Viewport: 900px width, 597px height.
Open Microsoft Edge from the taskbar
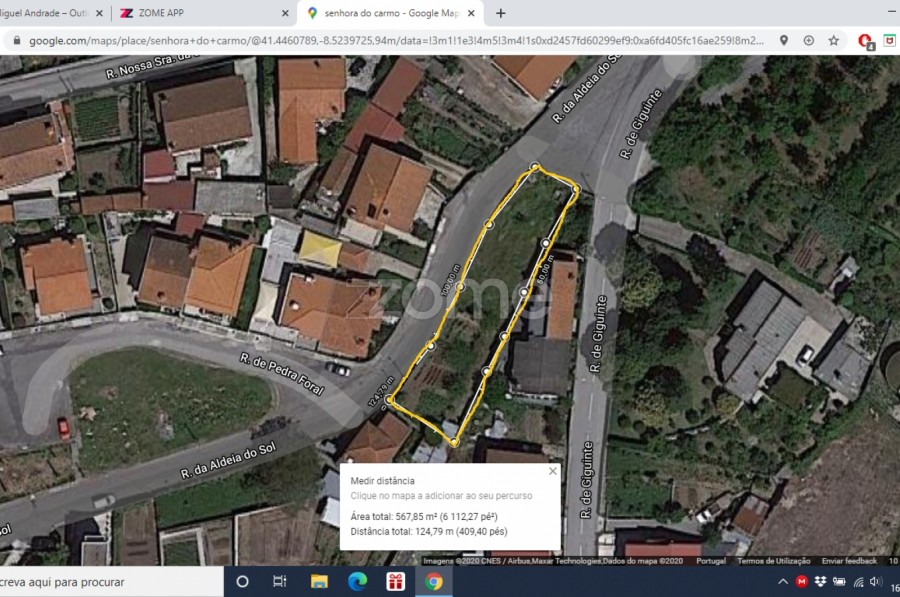coord(357,582)
